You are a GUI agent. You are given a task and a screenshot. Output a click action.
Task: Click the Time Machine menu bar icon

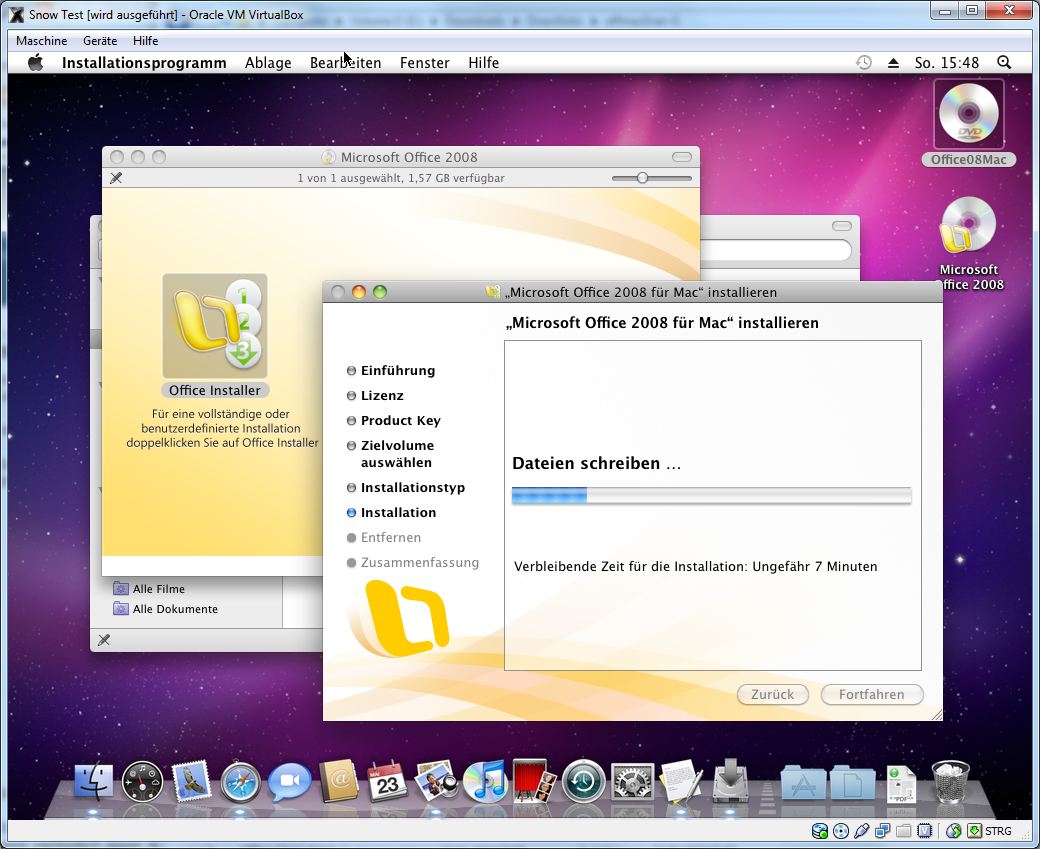tap(863, 62)
